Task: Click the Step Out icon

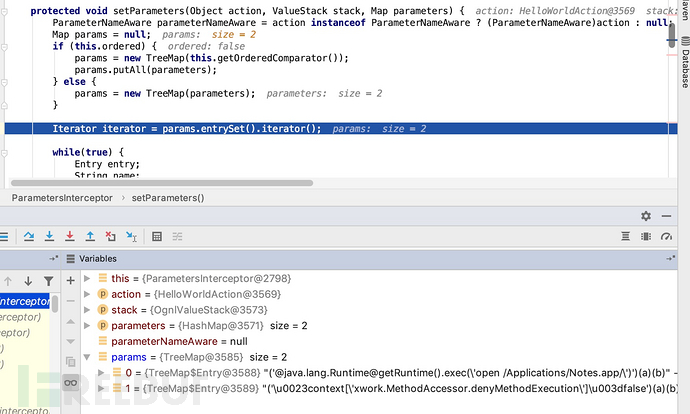Action: [x=90, y=236]
